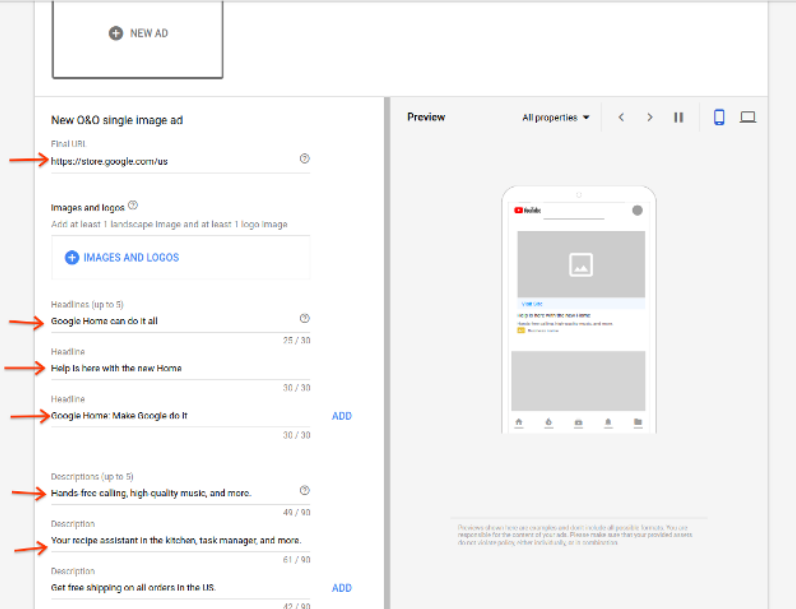
Task: Pause the ad preview rotation
Action: pos(678,118)
